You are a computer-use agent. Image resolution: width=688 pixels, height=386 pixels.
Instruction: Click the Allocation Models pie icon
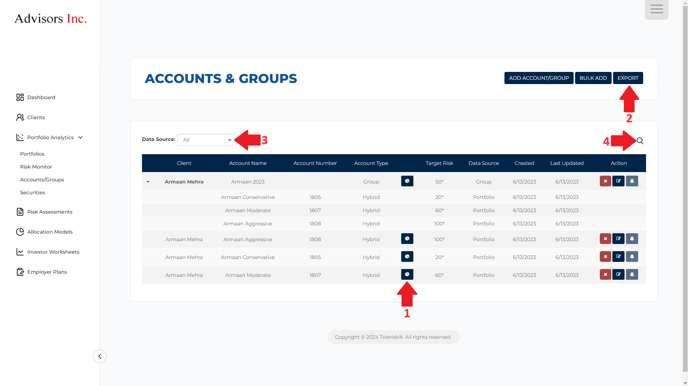(x=20, y=232)
